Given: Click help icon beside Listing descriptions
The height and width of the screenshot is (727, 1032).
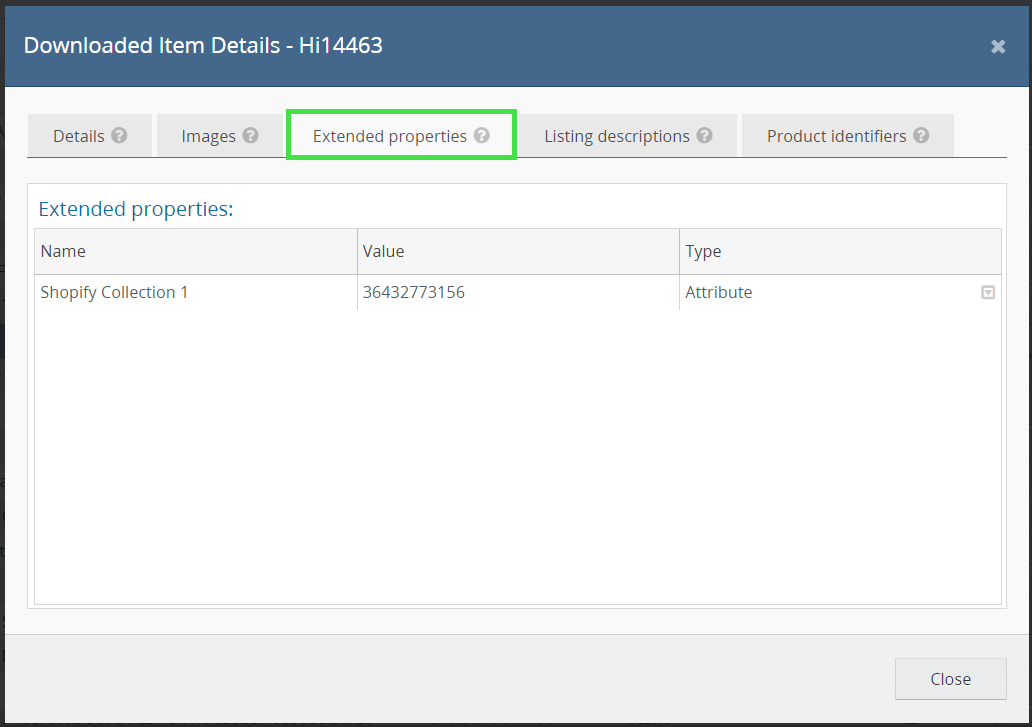Looking at the screenshot, I should point(705,136).
